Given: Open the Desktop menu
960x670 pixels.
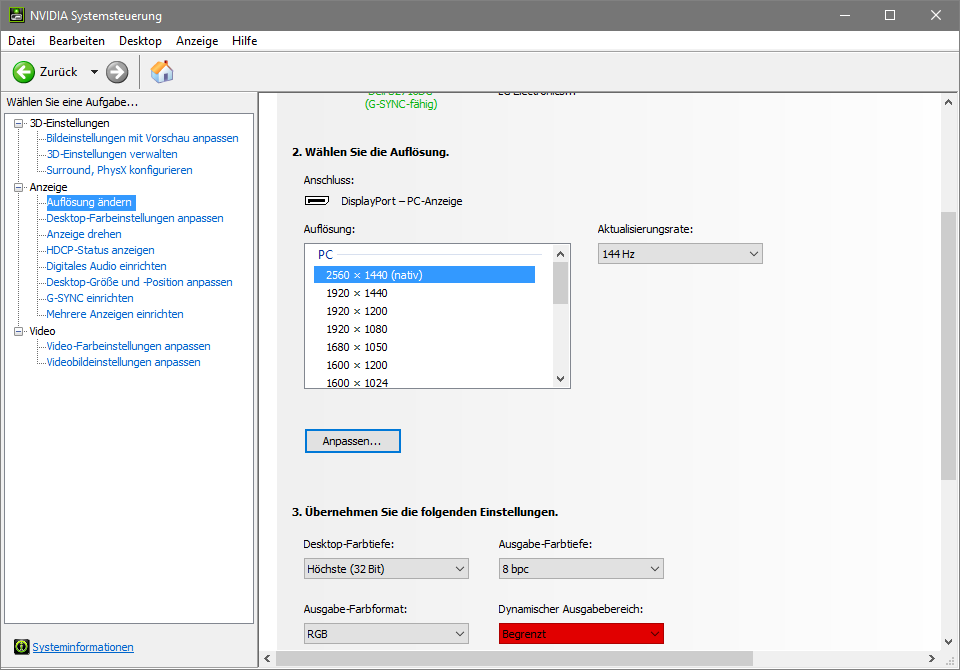Looking at the screenshot, I should click(140, 40).
